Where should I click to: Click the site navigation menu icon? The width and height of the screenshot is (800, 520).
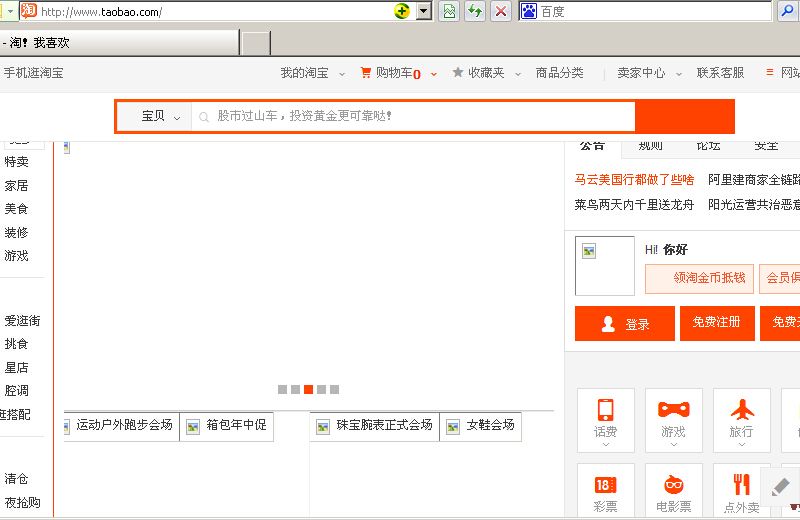pos(770,72)
